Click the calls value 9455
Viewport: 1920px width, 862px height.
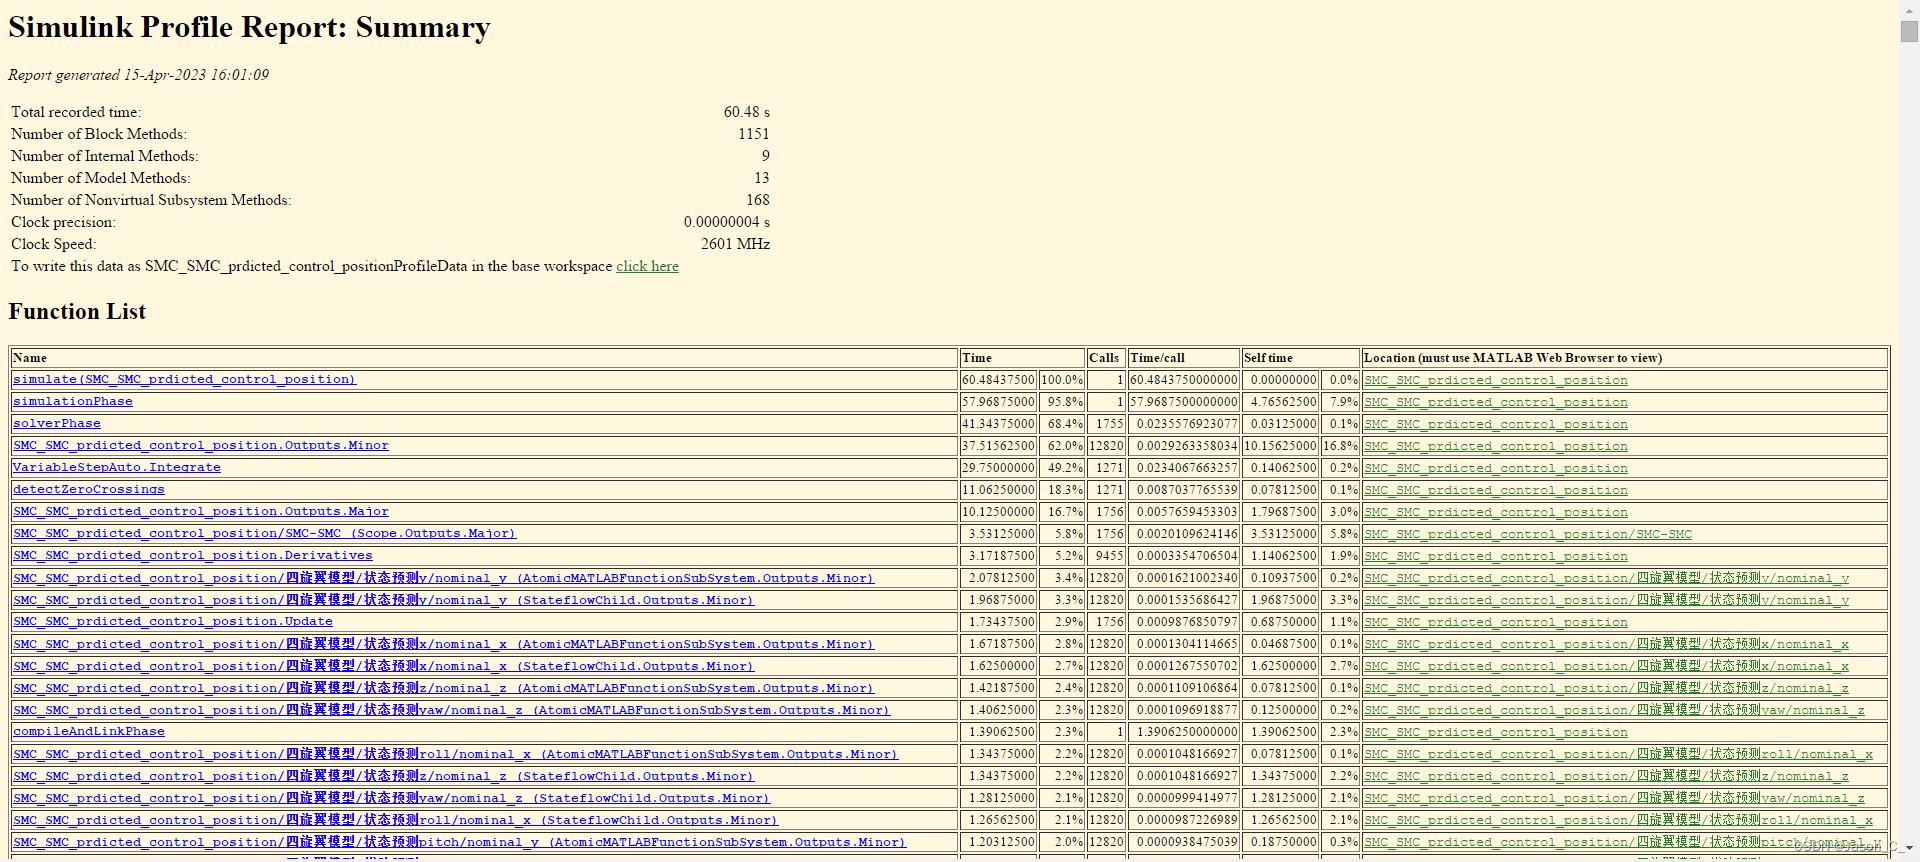coord(1109,556)
